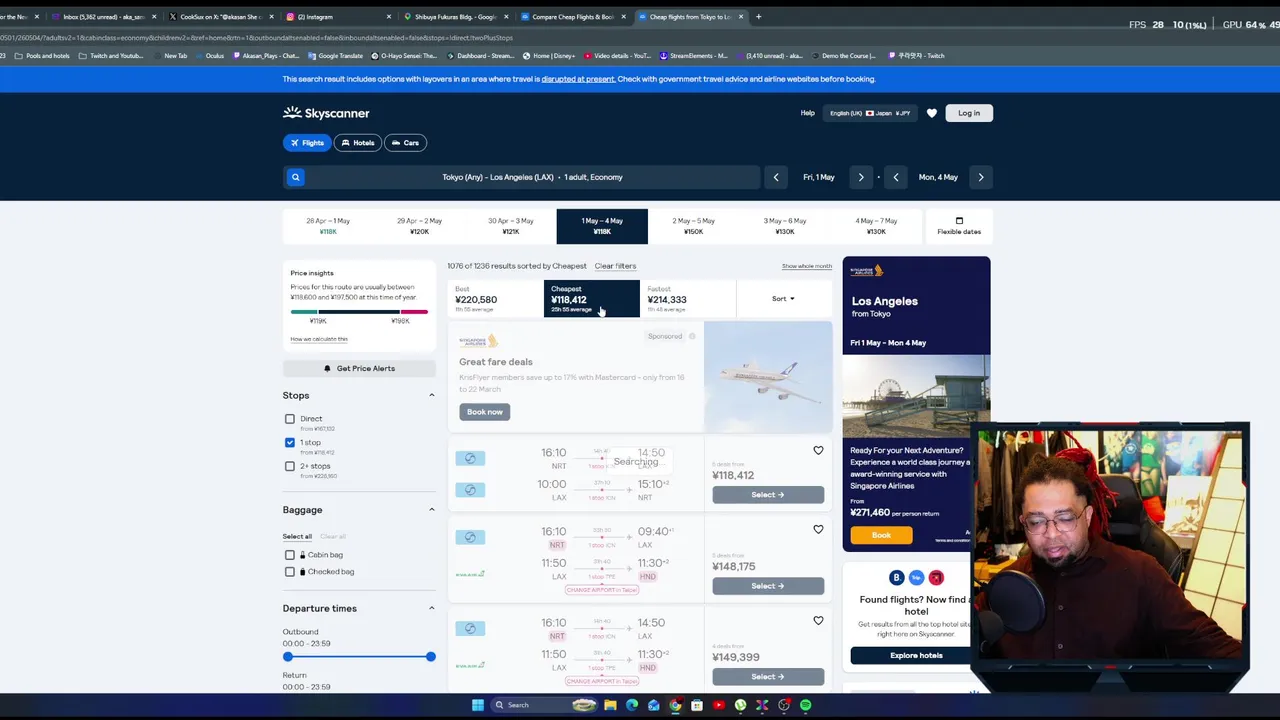Tick the 2+ stops checkbox
This screenshot has height=720, width=1280.
click(290, 466)
